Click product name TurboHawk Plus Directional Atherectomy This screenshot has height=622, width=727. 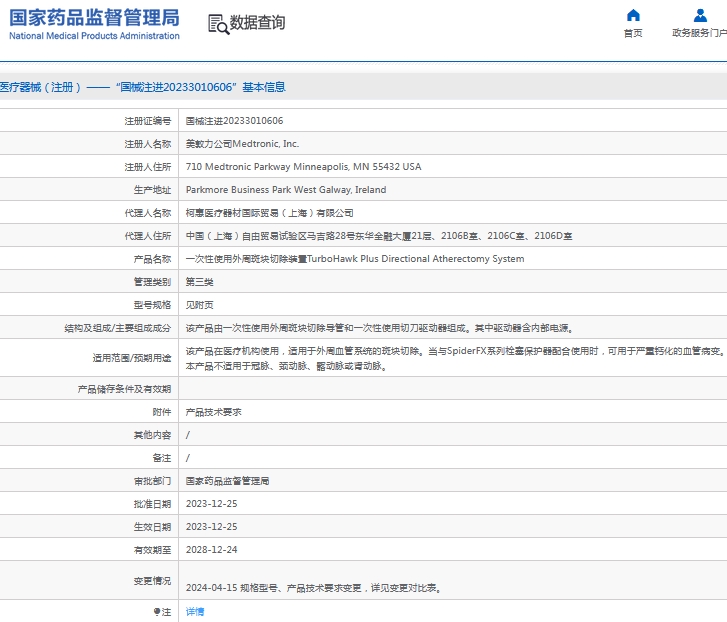355,259
